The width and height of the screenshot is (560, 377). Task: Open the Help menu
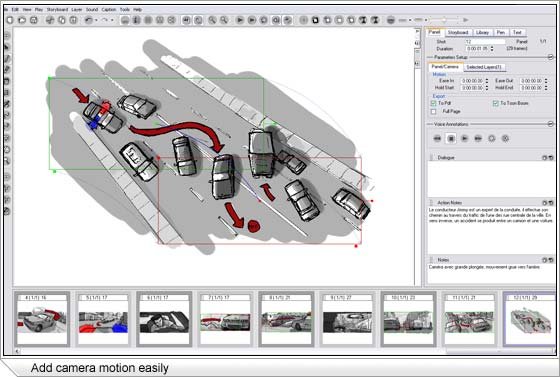[138, 10]
